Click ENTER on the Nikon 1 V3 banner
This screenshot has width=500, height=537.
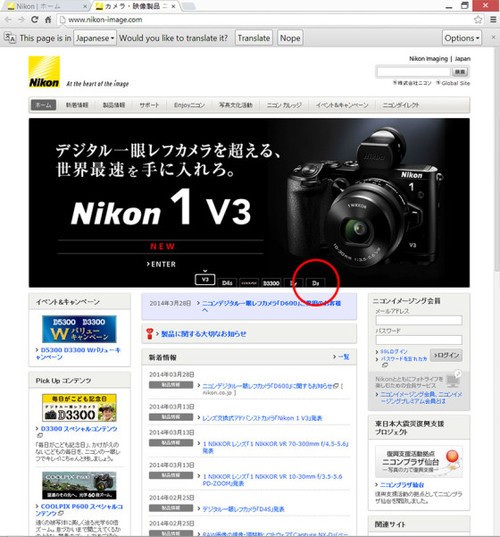[161, 264]
